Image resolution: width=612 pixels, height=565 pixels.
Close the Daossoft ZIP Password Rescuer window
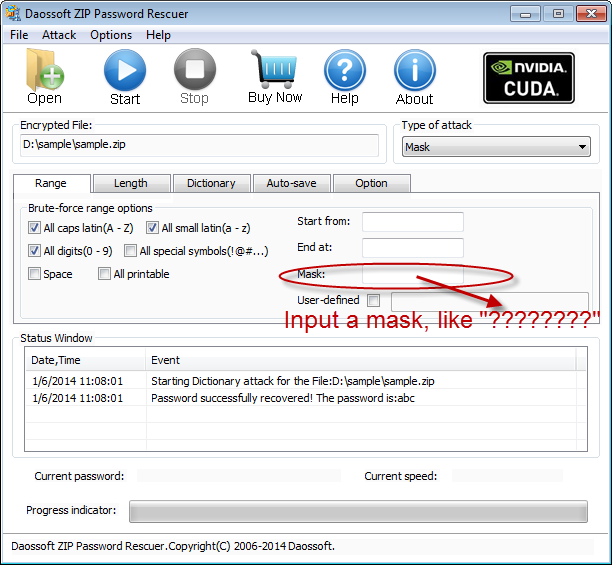coord(591,14)
